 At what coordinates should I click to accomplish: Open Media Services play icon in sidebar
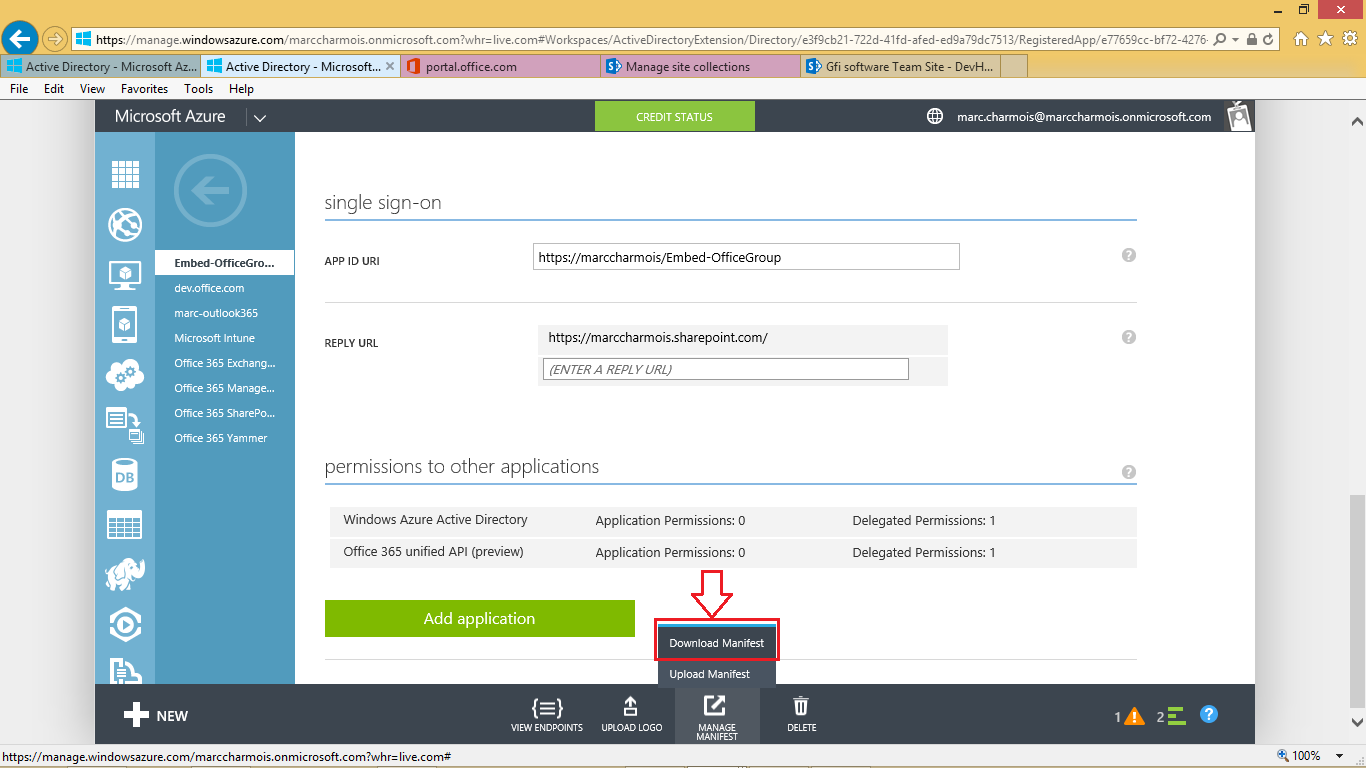point(125,625)
